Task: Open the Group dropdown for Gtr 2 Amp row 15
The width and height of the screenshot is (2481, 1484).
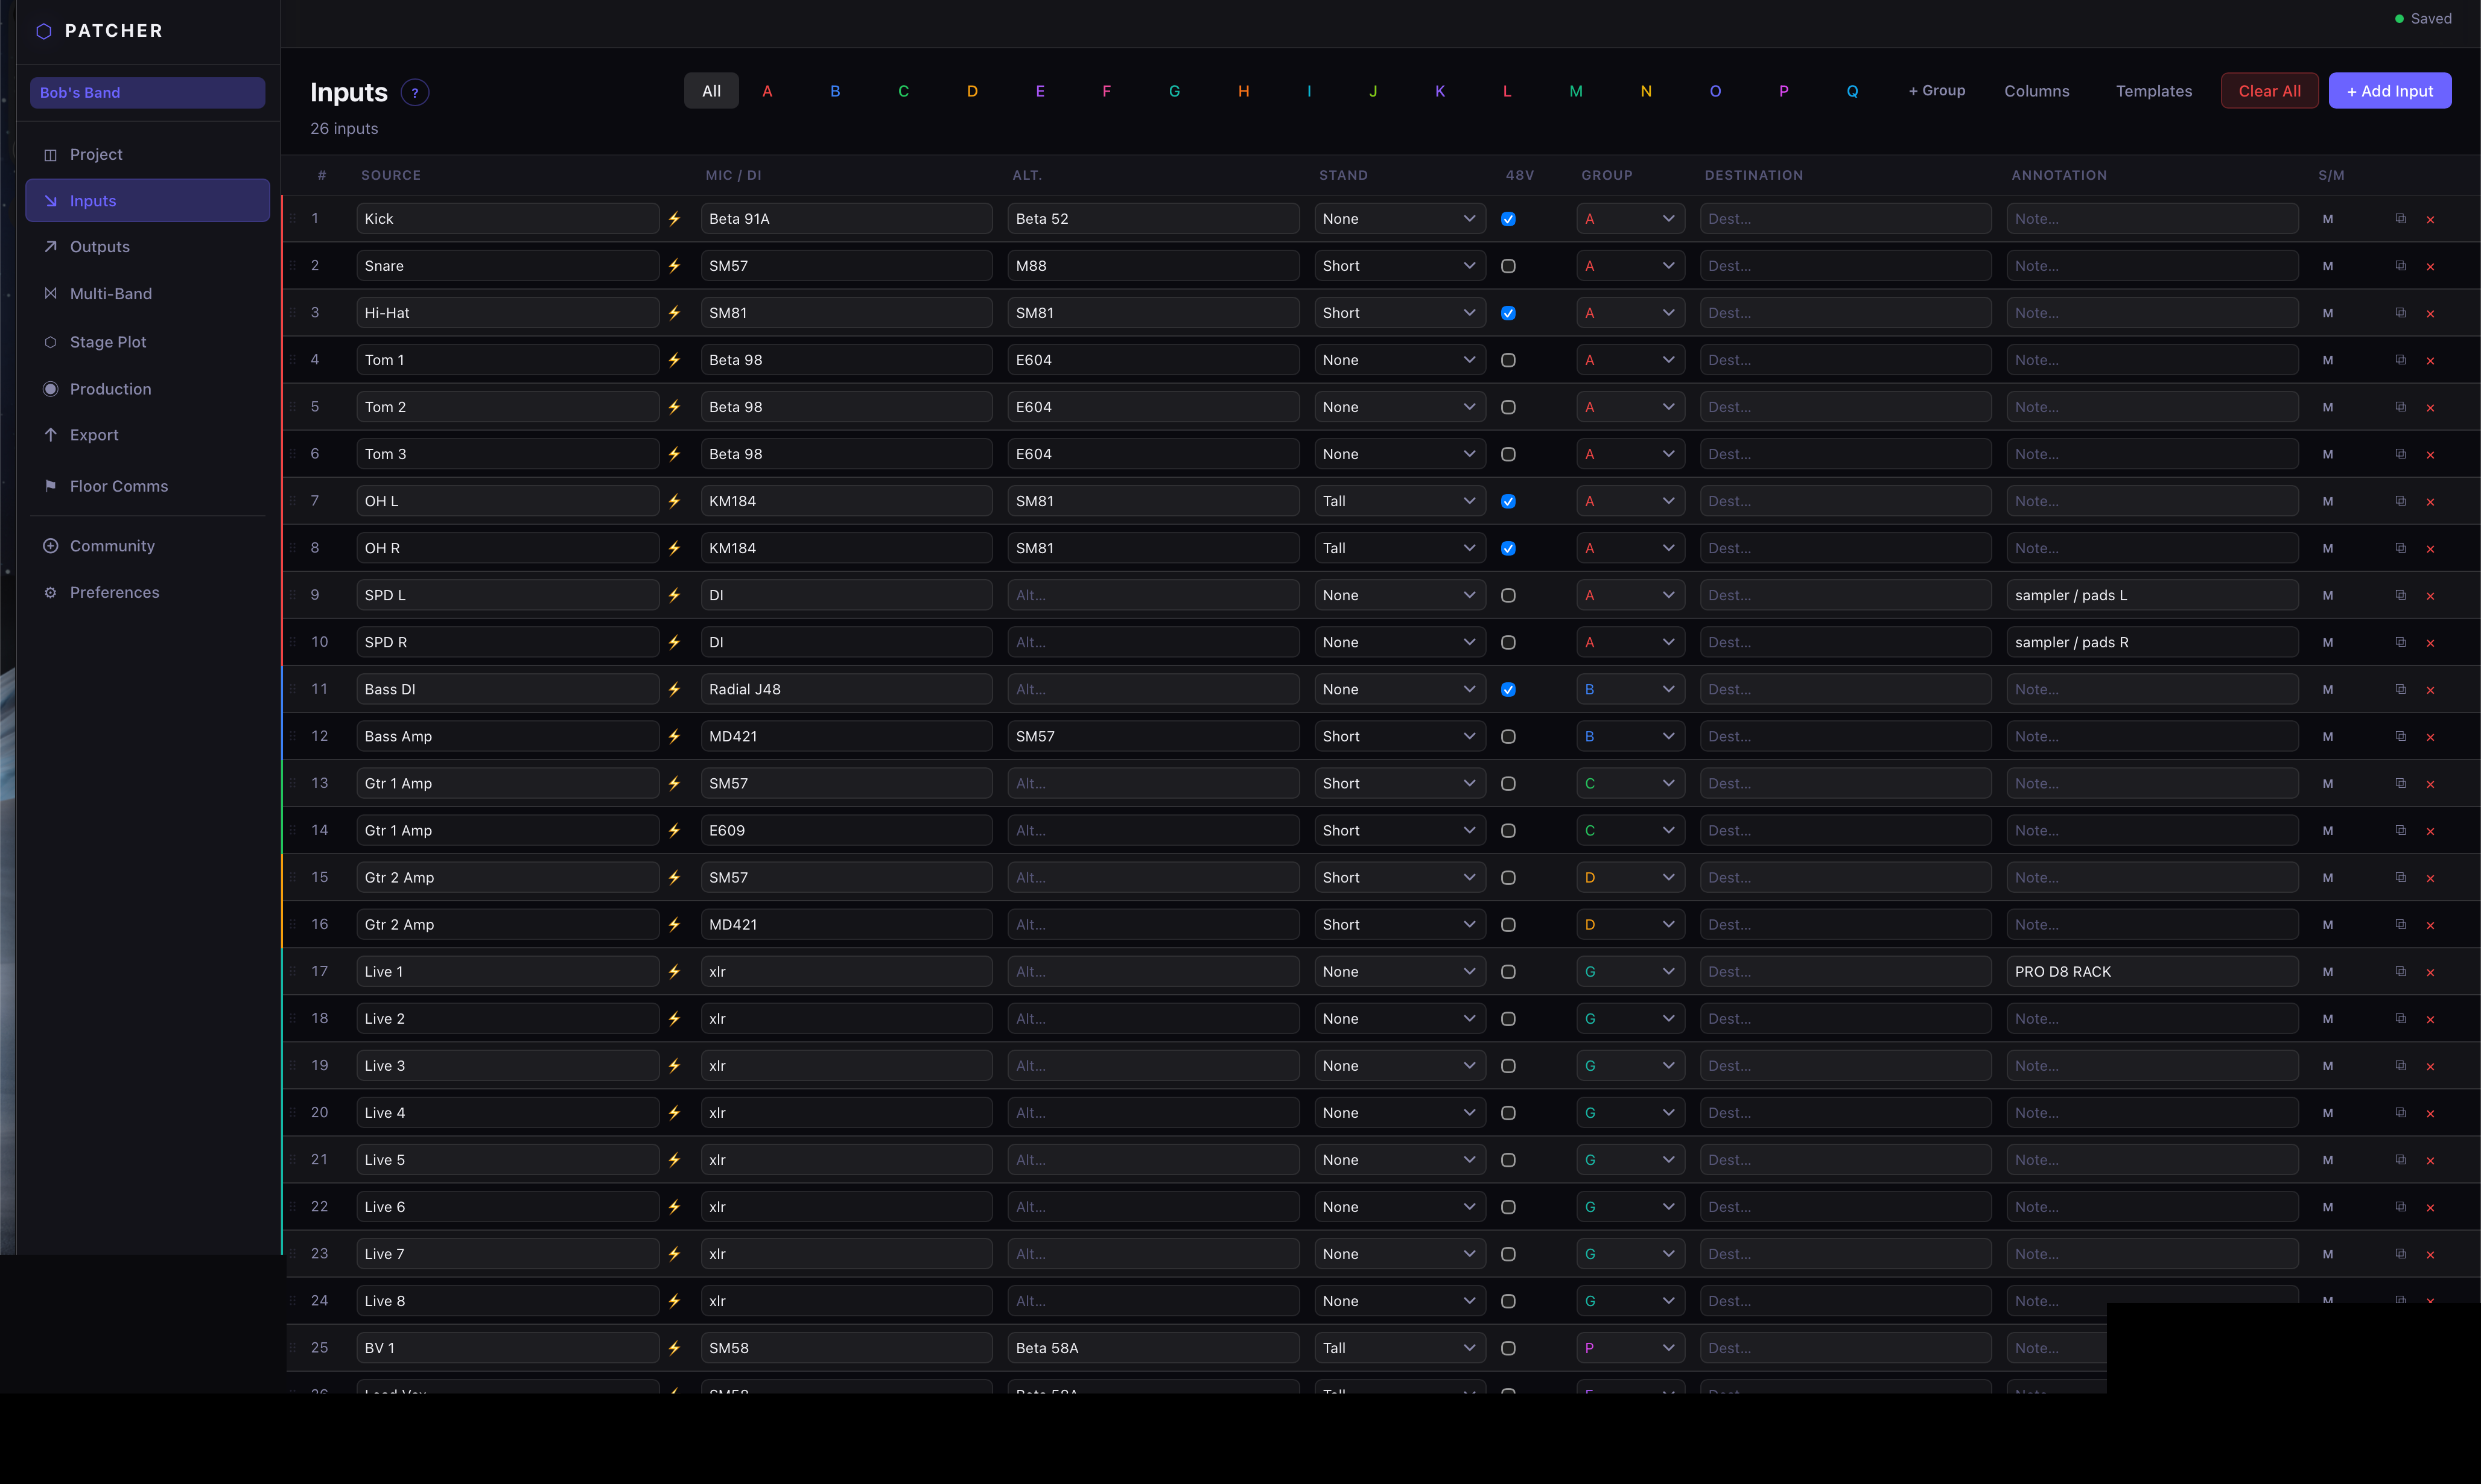Action: pyautogui.click(x=1630, y=877)
